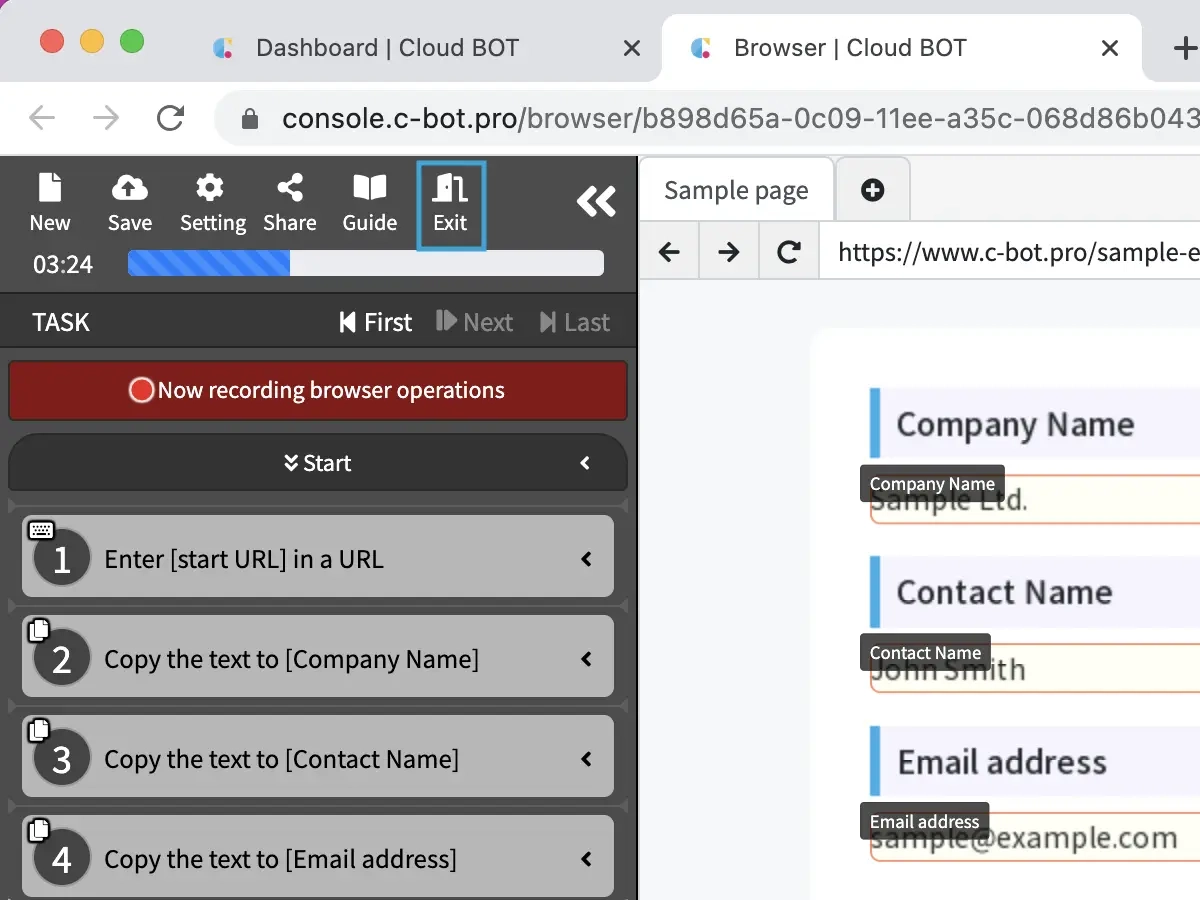Image resolution: width=1200 pixels, height=900 pixels.
Task: Click the embedded browser URL field
Action: pyautogui.click(x=1010, y=252)
